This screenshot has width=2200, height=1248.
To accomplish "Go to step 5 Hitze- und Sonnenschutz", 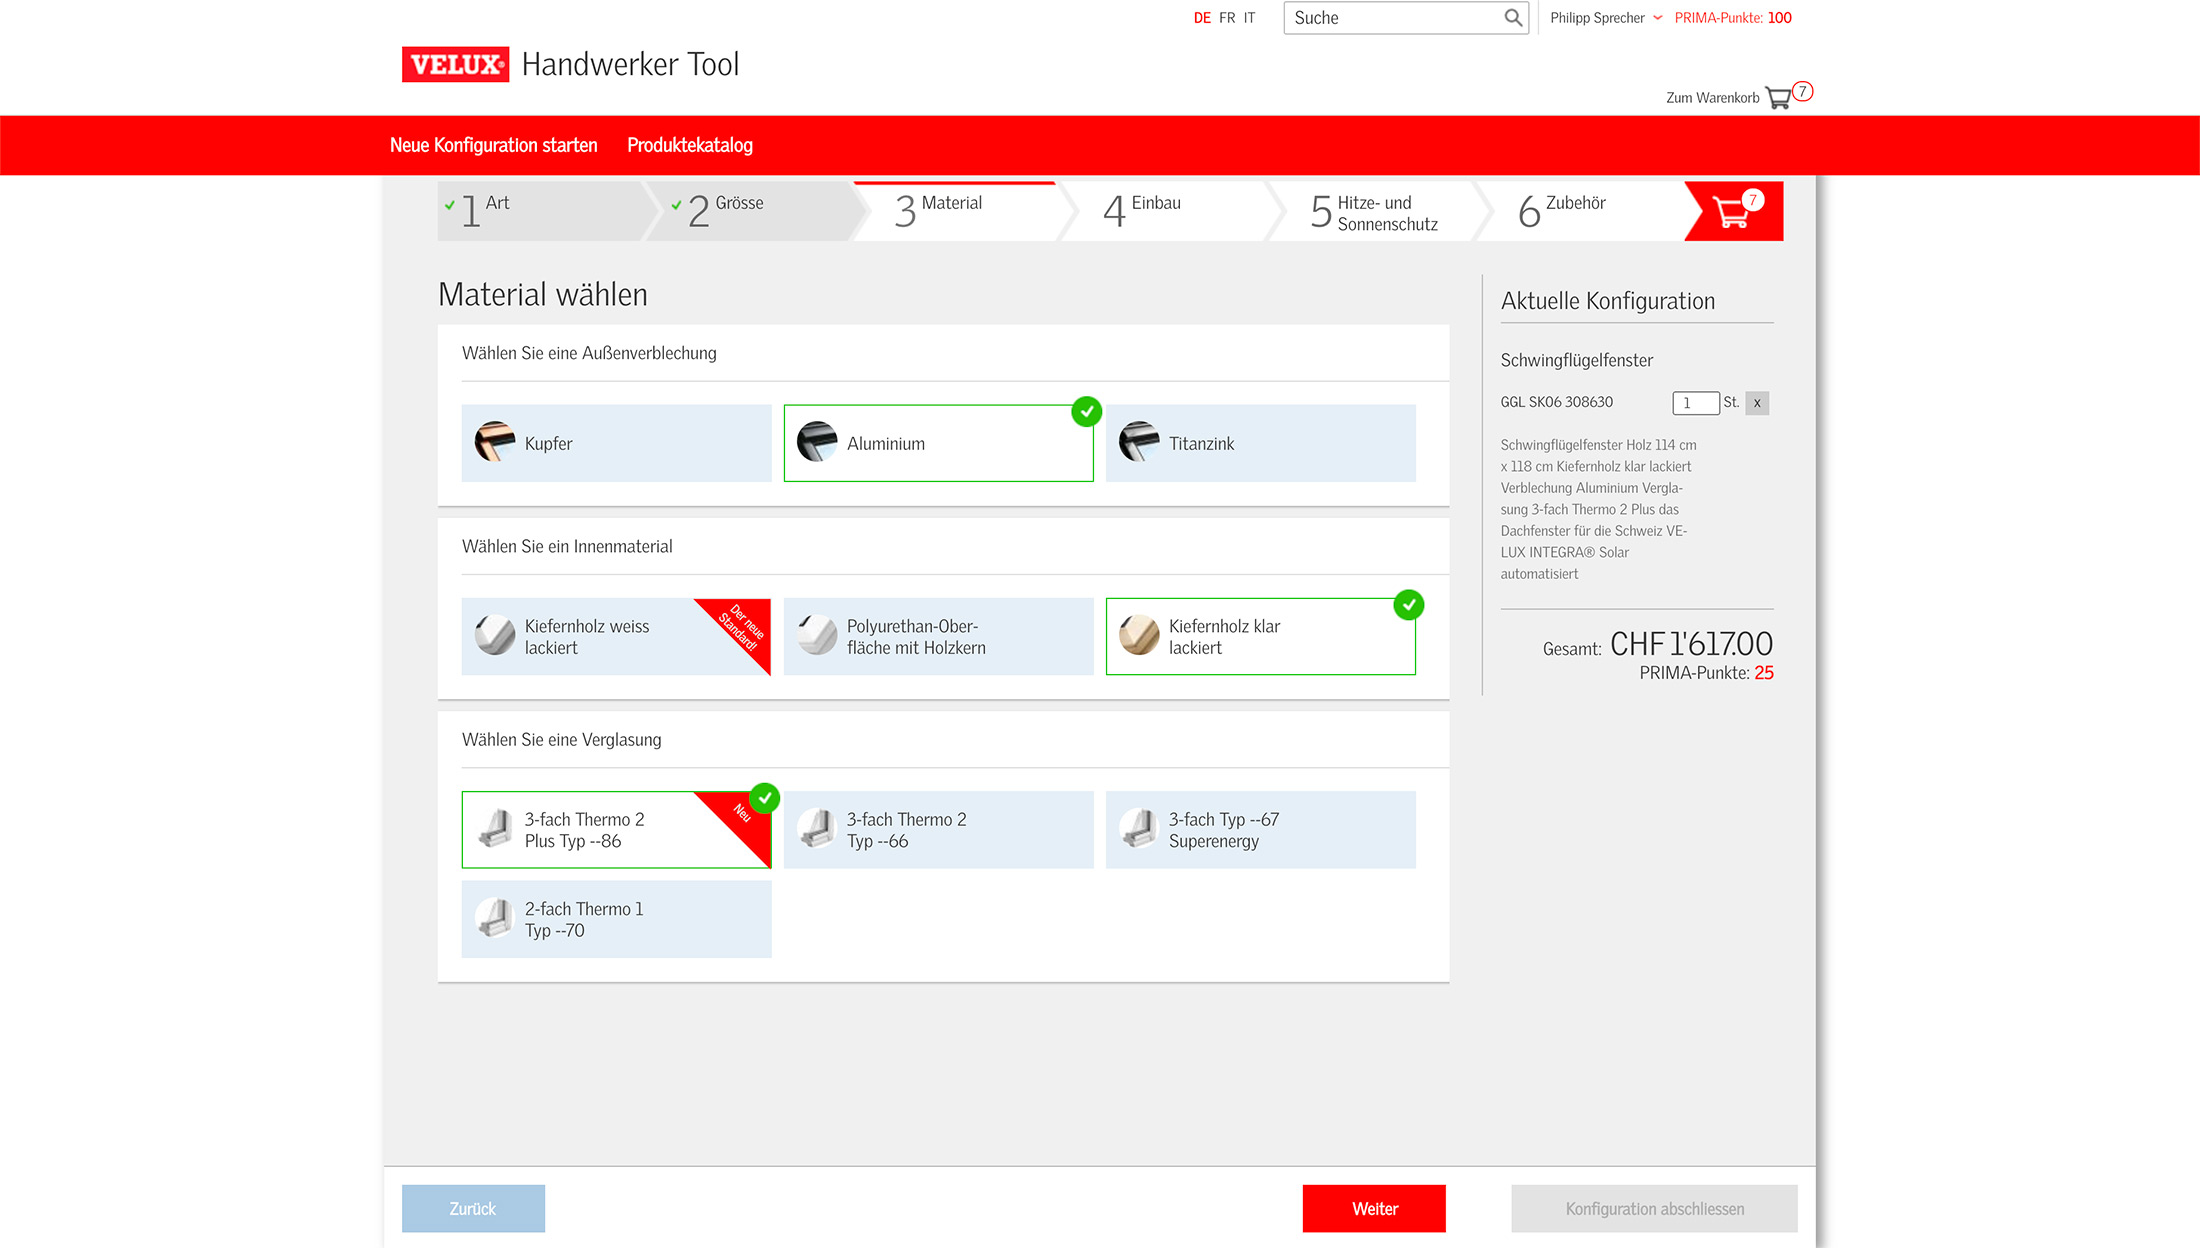I will 1378,211.
